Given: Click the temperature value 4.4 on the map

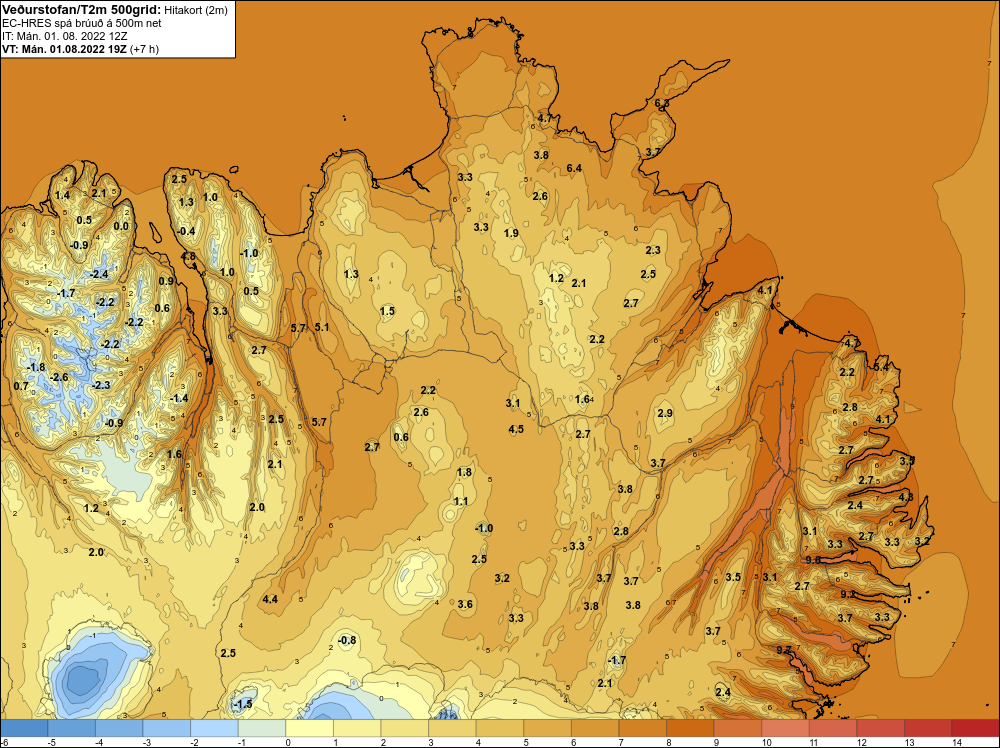Looking at the screenshot, I should (270, 599).
